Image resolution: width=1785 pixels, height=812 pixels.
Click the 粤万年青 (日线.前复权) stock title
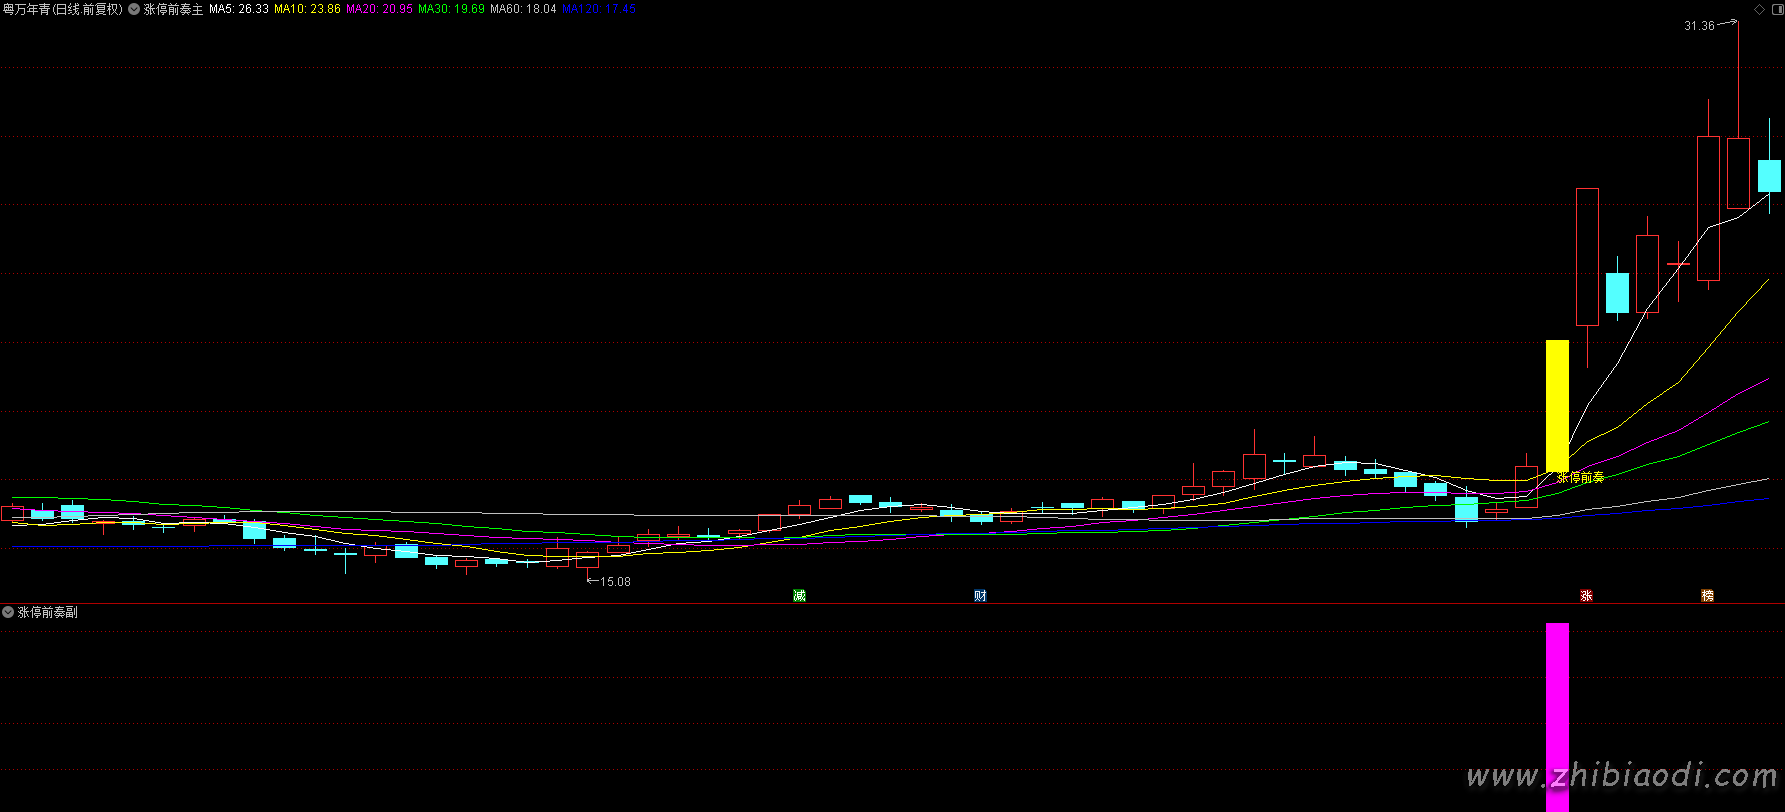tap(62, 9)
